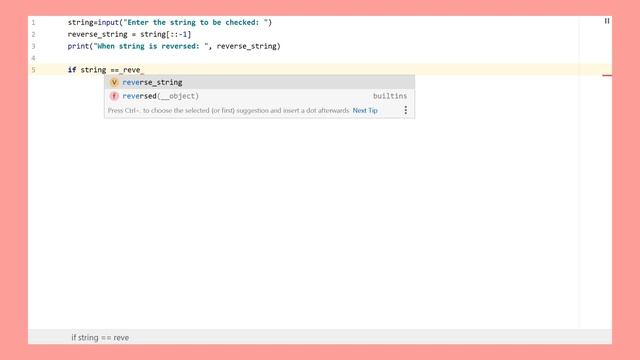This screenshot has width=640, height=360.
Task: Click the 'if string == reve' breadcrumb
Action: (100, 338)
